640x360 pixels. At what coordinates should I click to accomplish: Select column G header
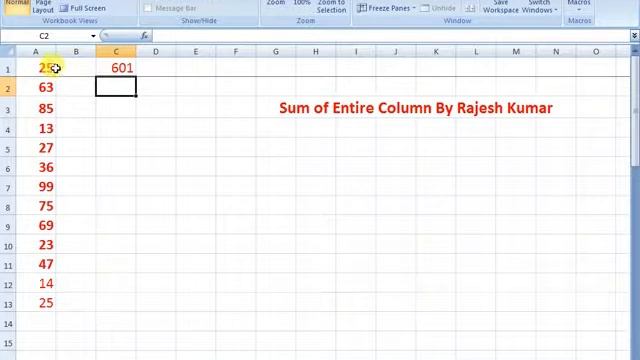[x=276, y=51]
